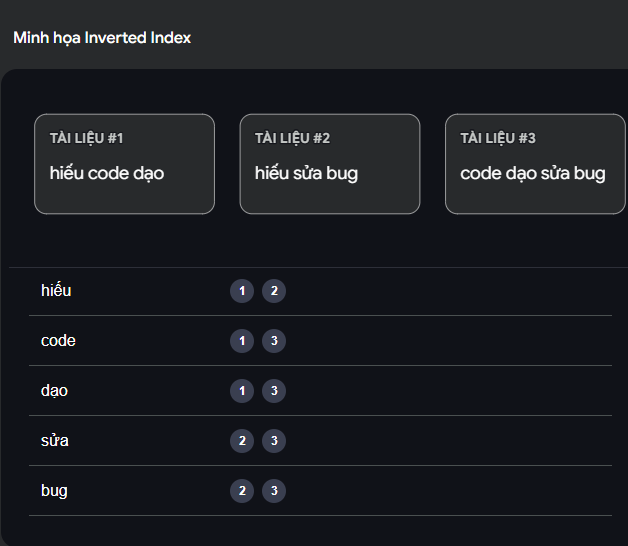
Task: Click the Minh họa Inverted Index title
Action: [102, 38]
